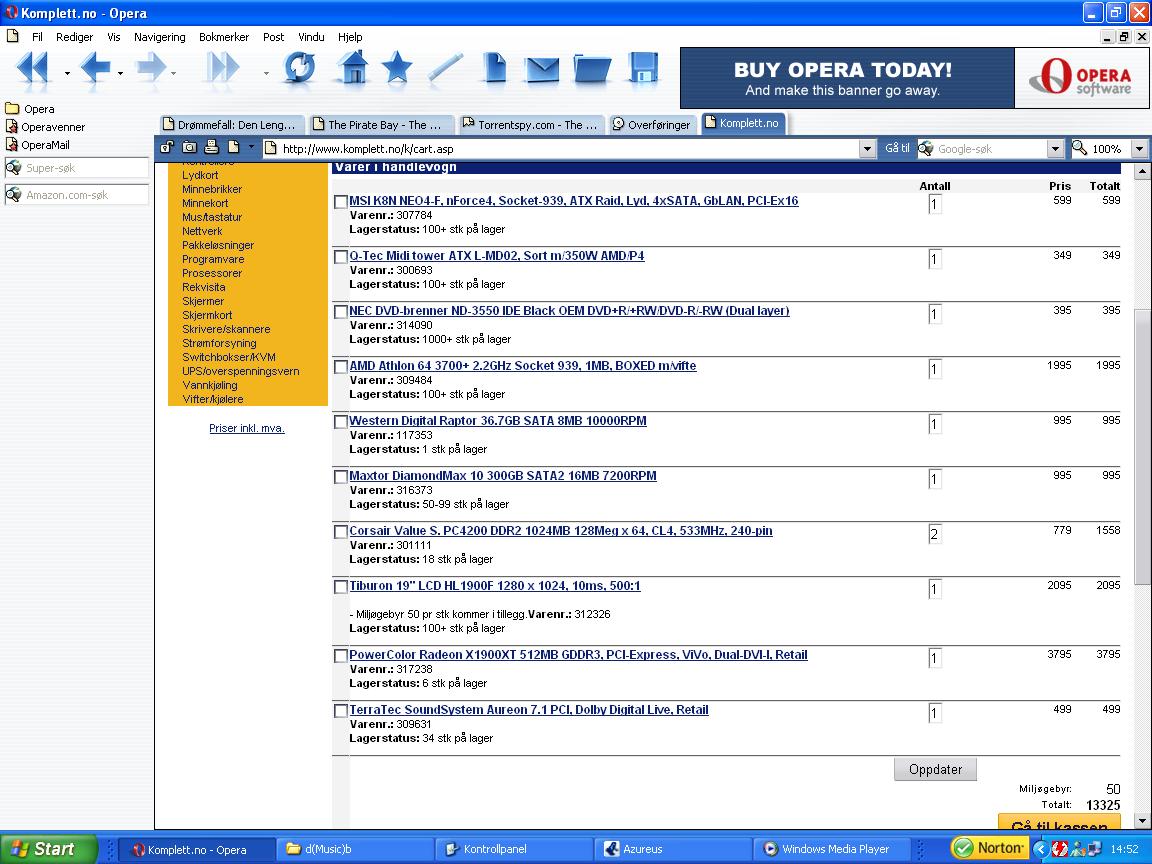
Task: Check the box for Corsair Value S. memory
Action: 340,532
